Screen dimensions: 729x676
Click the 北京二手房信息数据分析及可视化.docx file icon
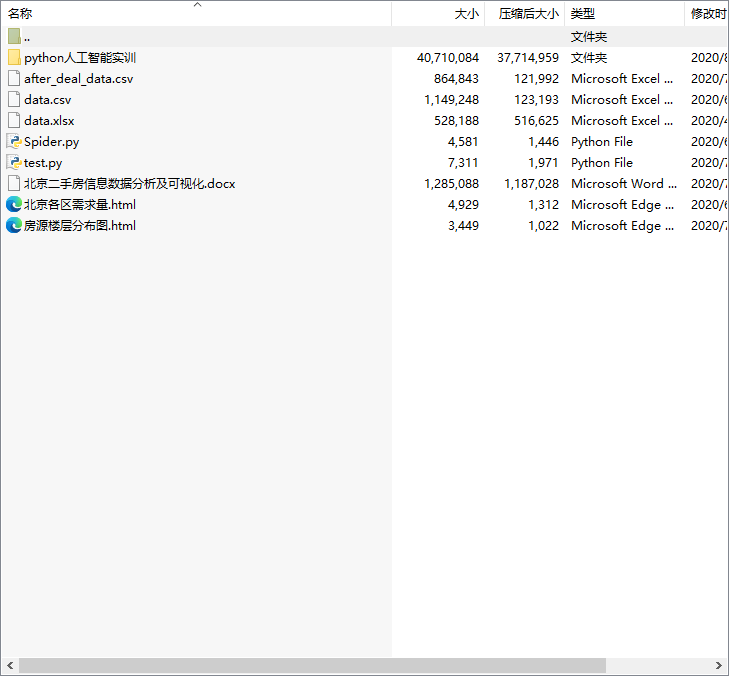pyautogui.click(x=14, y=183)
